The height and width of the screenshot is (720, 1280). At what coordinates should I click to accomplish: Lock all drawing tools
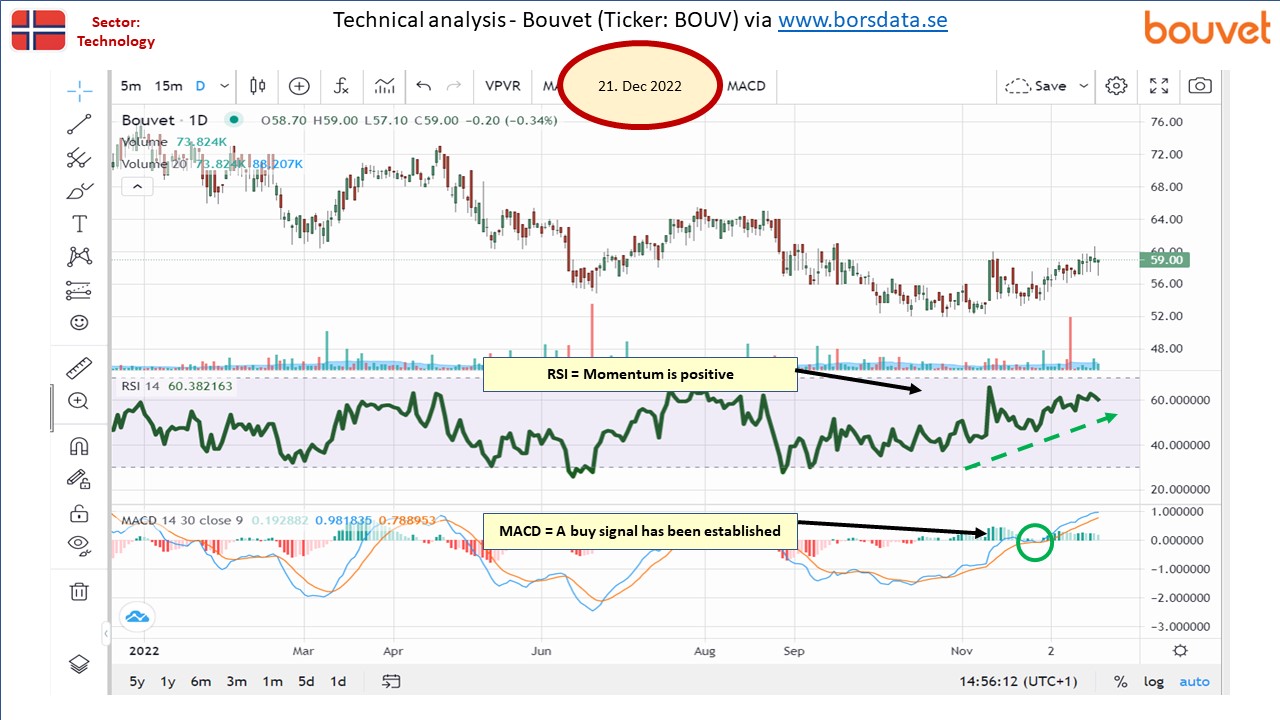[79, 513]
